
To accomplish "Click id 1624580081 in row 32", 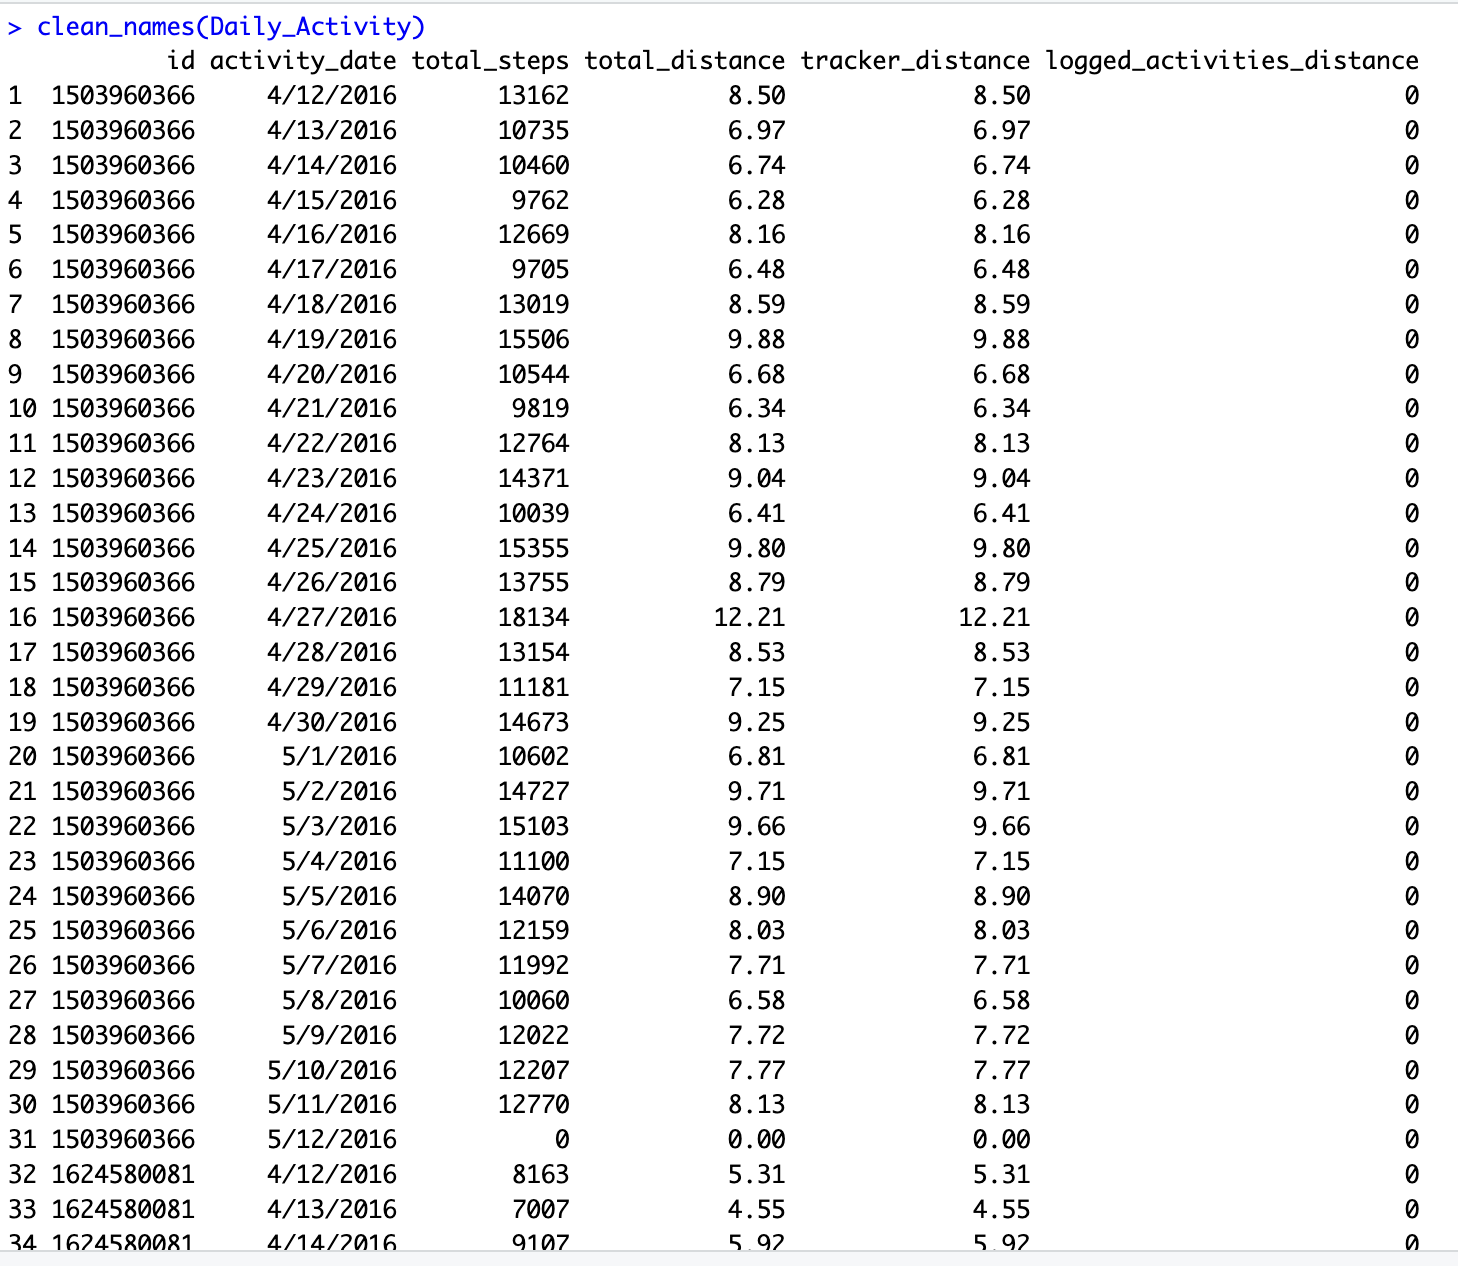I will [123, 1174].
